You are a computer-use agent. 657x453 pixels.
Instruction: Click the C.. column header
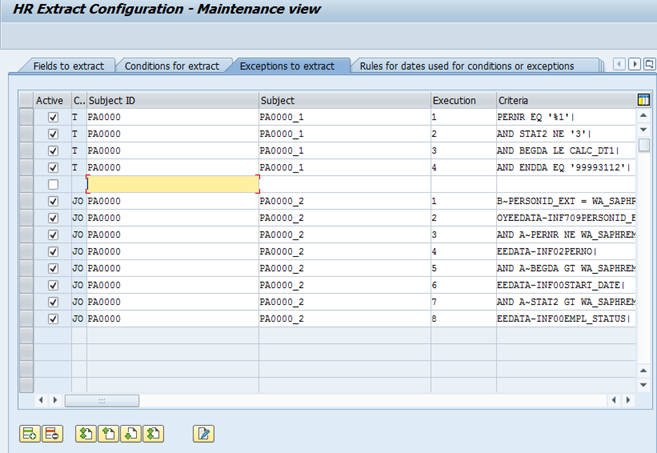[x=79, y=100]
